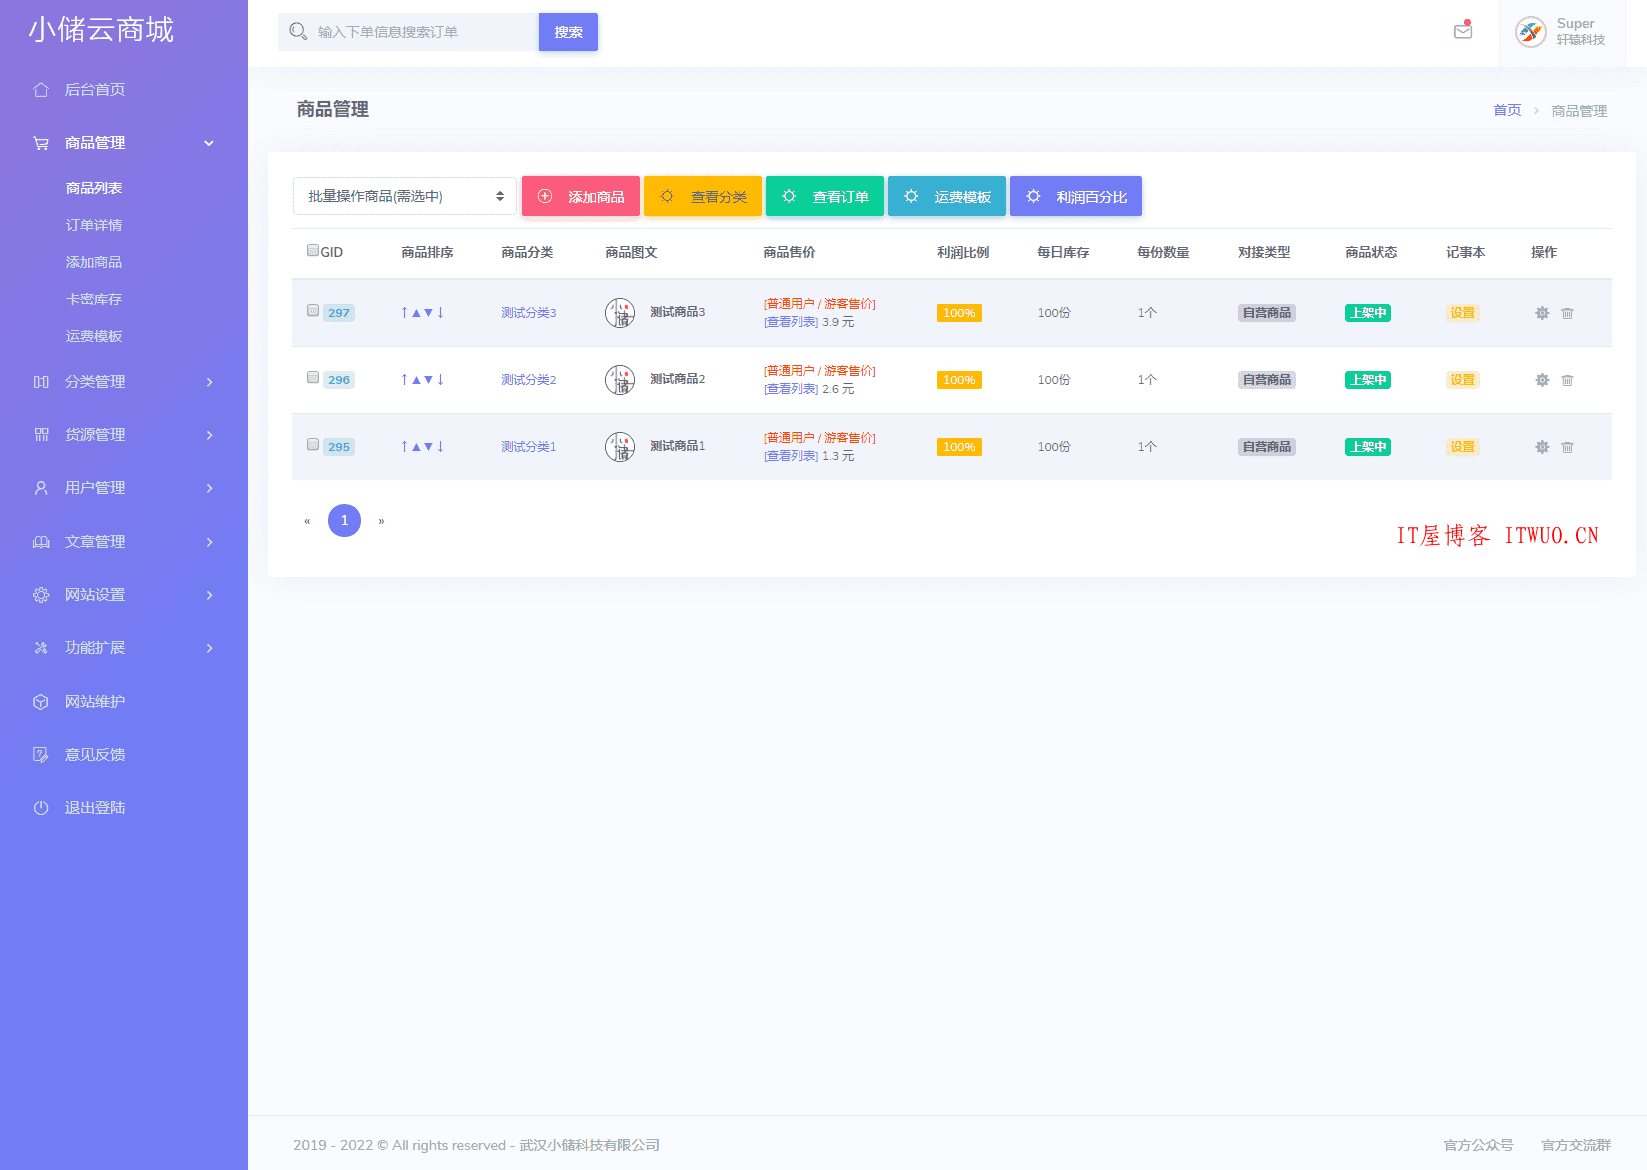1647x1170 pixels.
Task: Click the blue 运费模板 toolbar button
Action: tap(947, 196)
